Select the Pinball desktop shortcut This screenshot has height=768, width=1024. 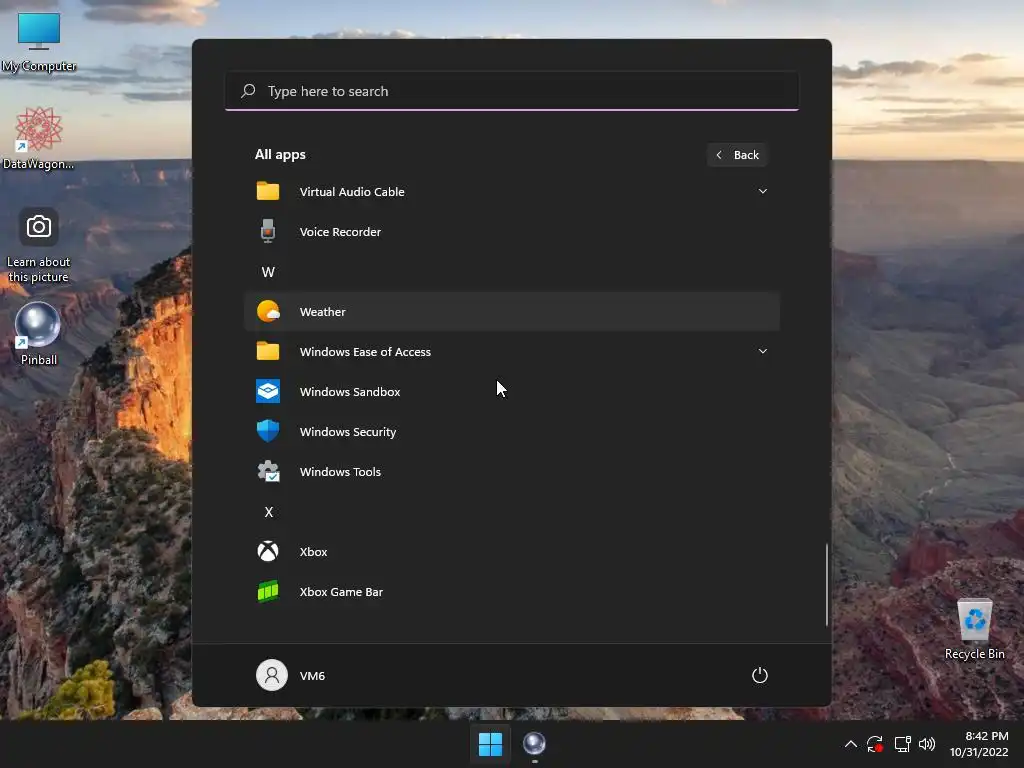39,334
